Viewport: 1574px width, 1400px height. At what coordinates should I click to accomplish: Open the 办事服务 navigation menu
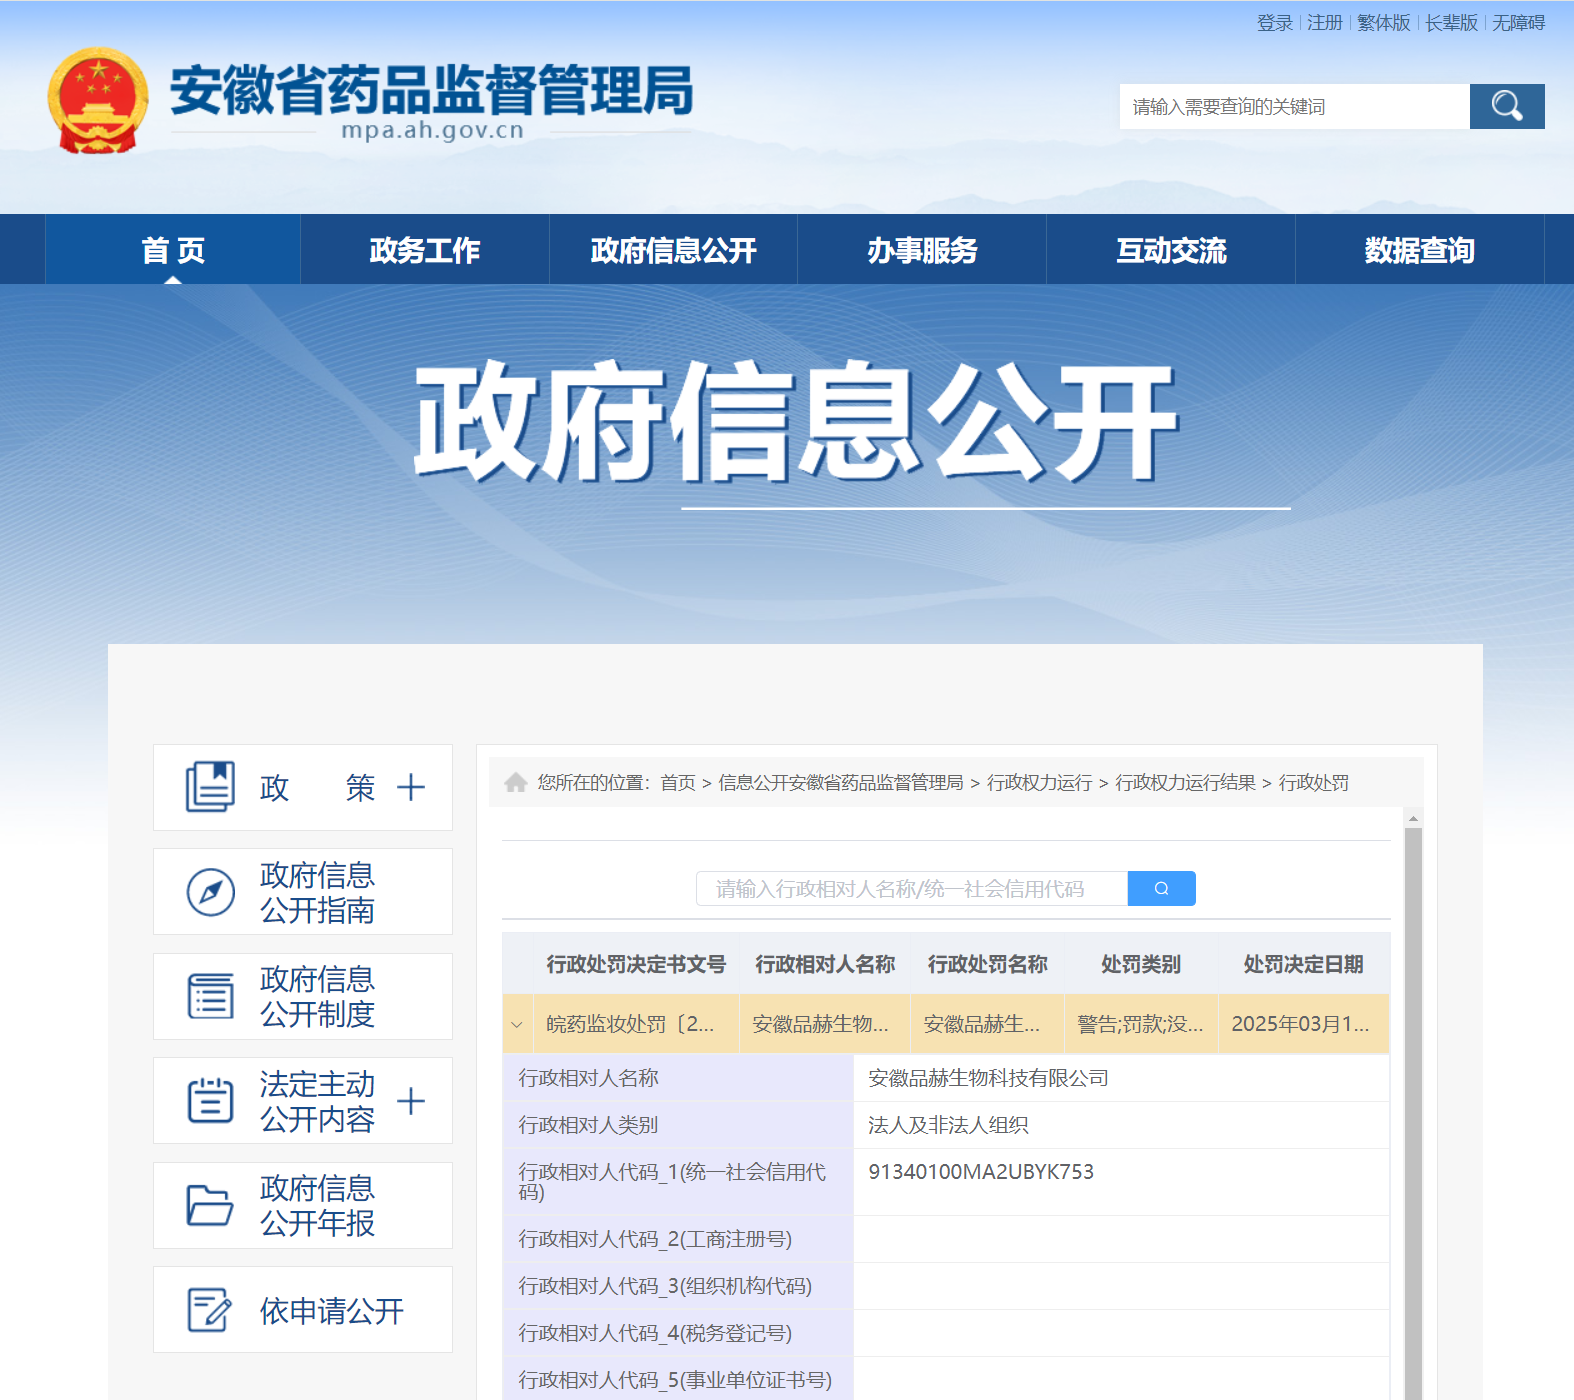(922, 249)
